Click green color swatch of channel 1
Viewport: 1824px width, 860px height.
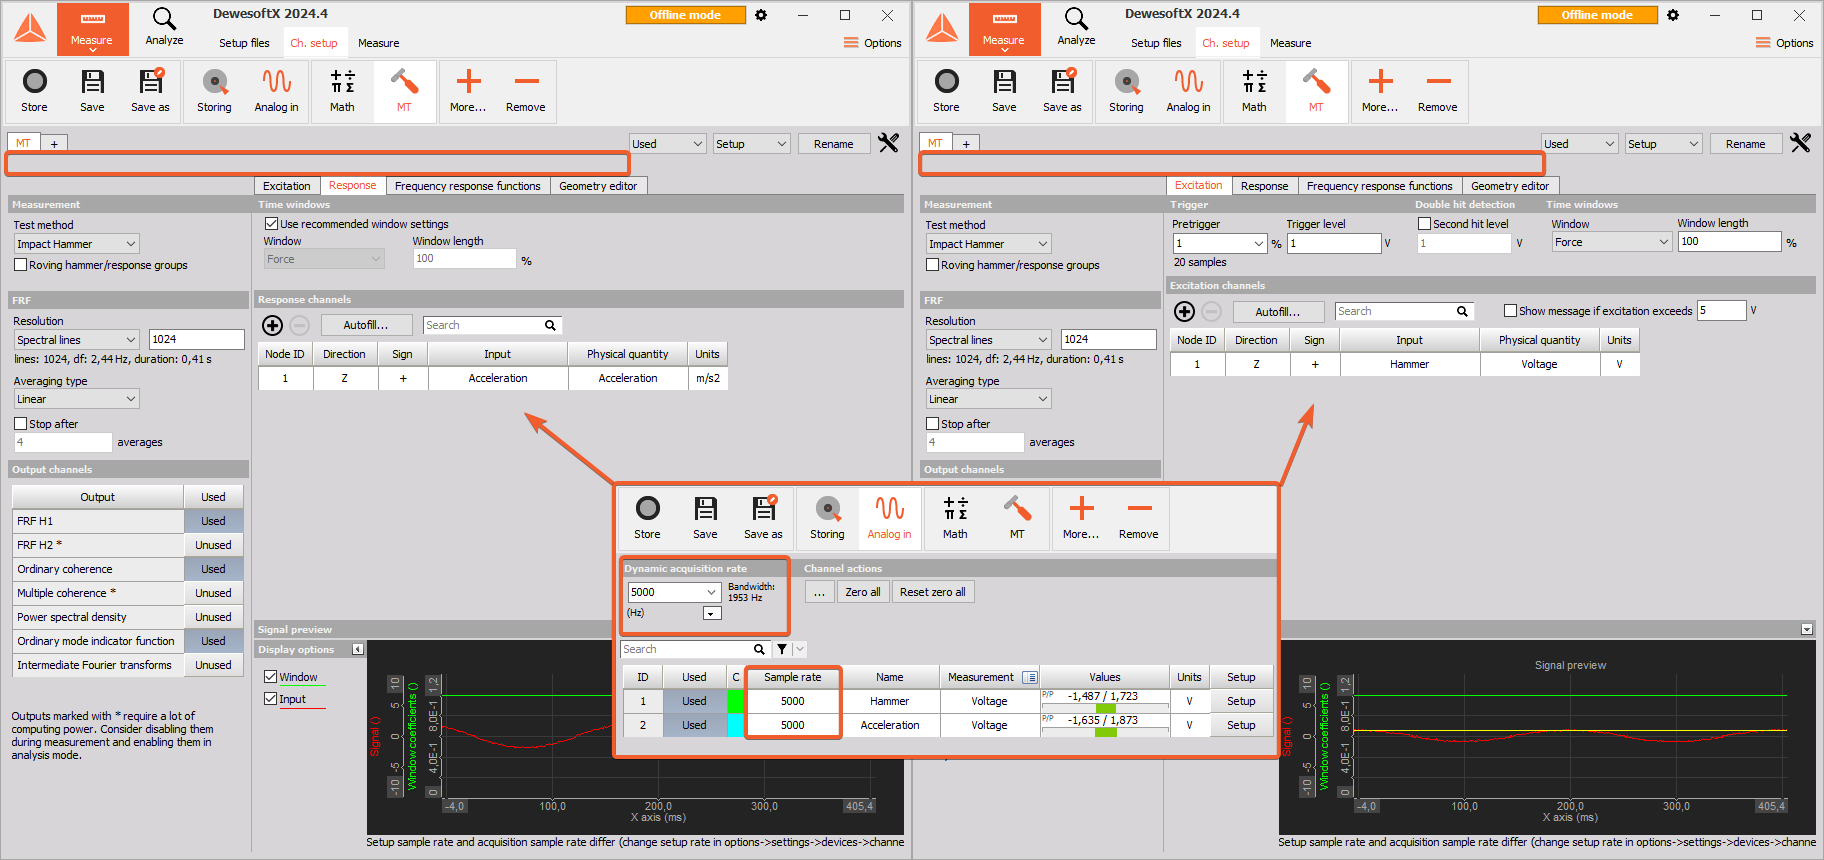tap(735, 701)
